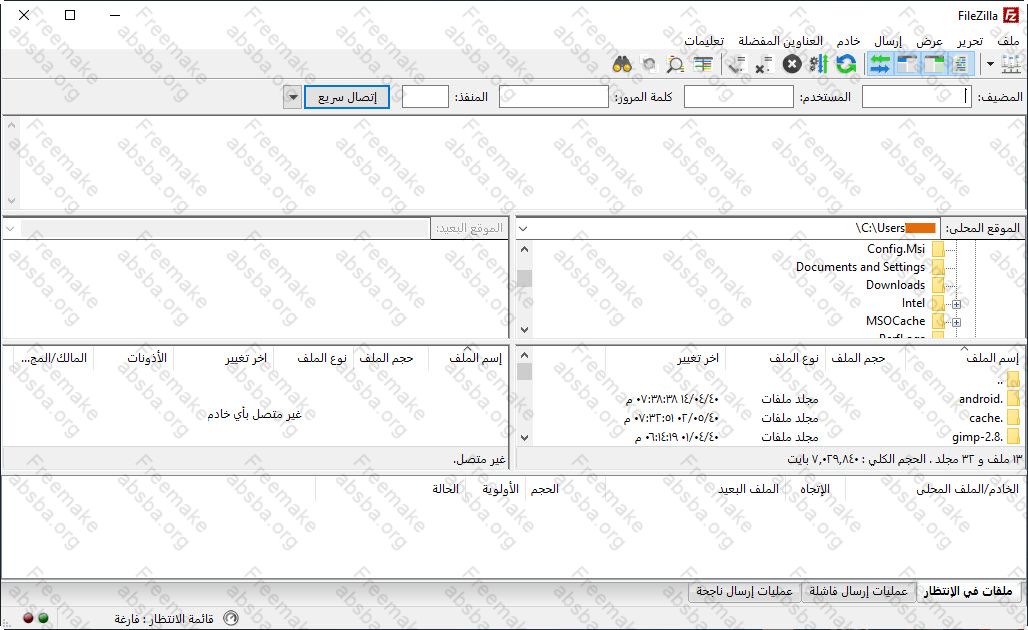Focus the المضيف host input field

coord(917,97)
